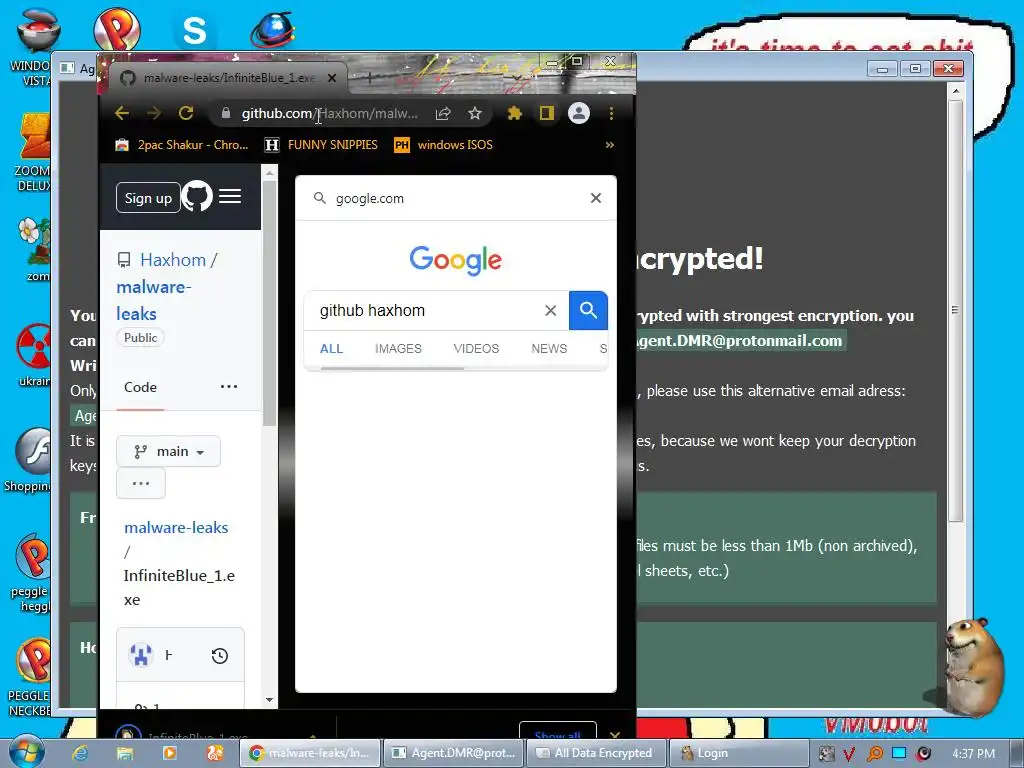Click the malware-leaks breadcrumb link
The image size is (1024, 768).
(176, 528)
